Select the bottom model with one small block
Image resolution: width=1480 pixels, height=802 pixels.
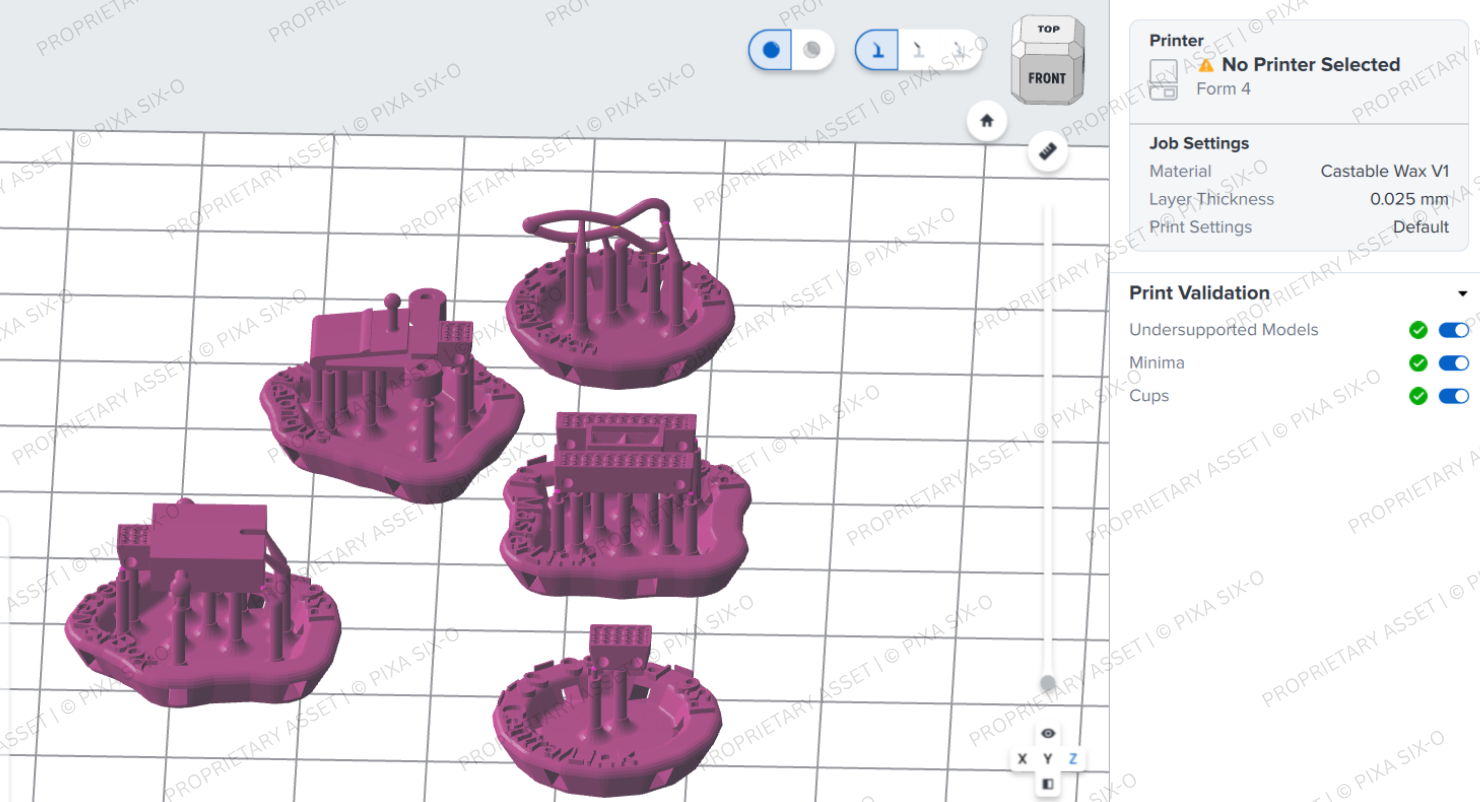606,710
